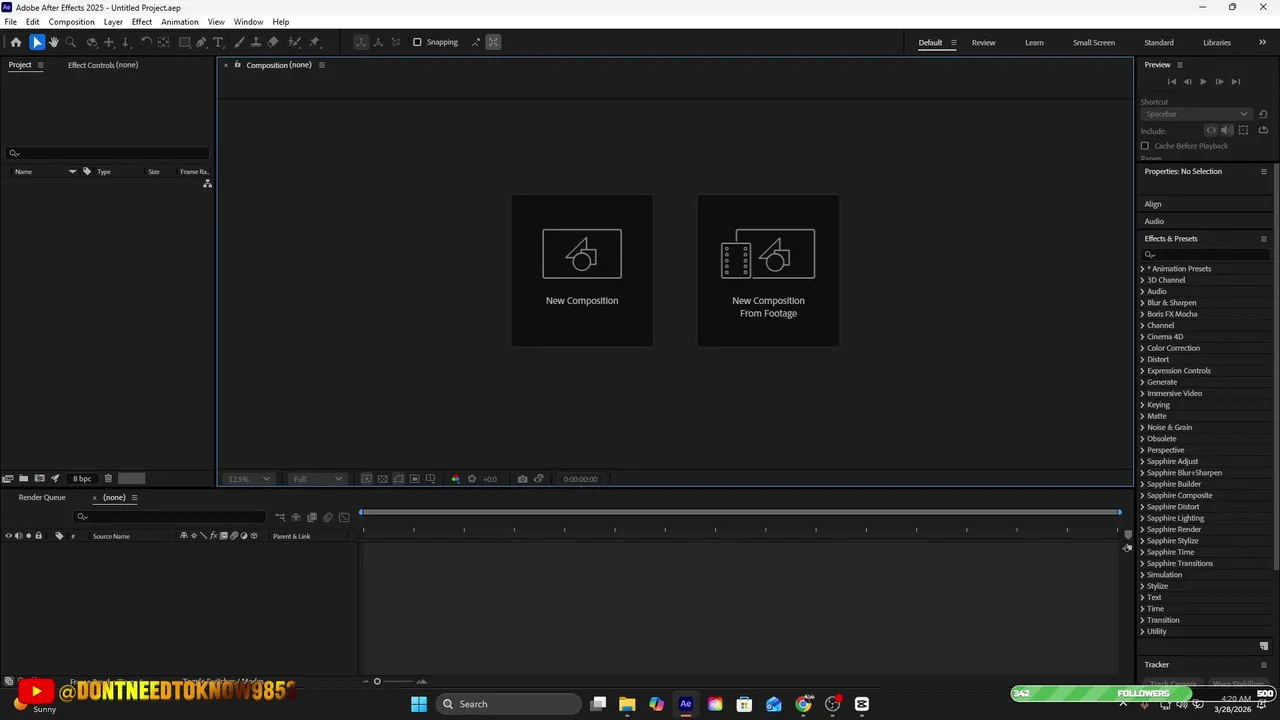
Task: Select the Selection (arrow) tool
Action: click(36, 42)
